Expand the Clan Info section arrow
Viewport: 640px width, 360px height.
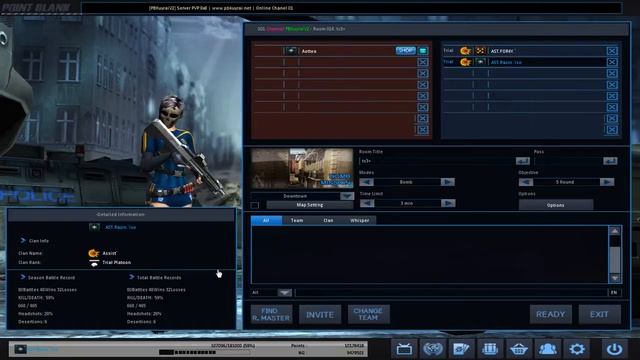(x=23, y=240)
